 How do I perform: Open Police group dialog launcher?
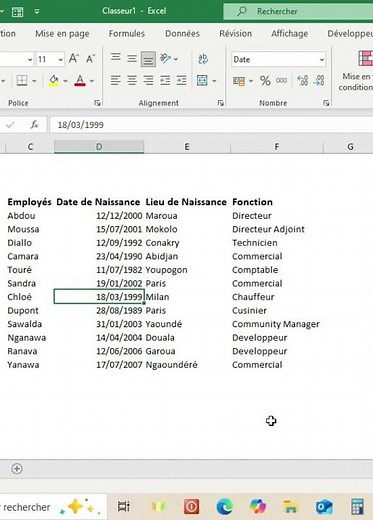[97, 103]
